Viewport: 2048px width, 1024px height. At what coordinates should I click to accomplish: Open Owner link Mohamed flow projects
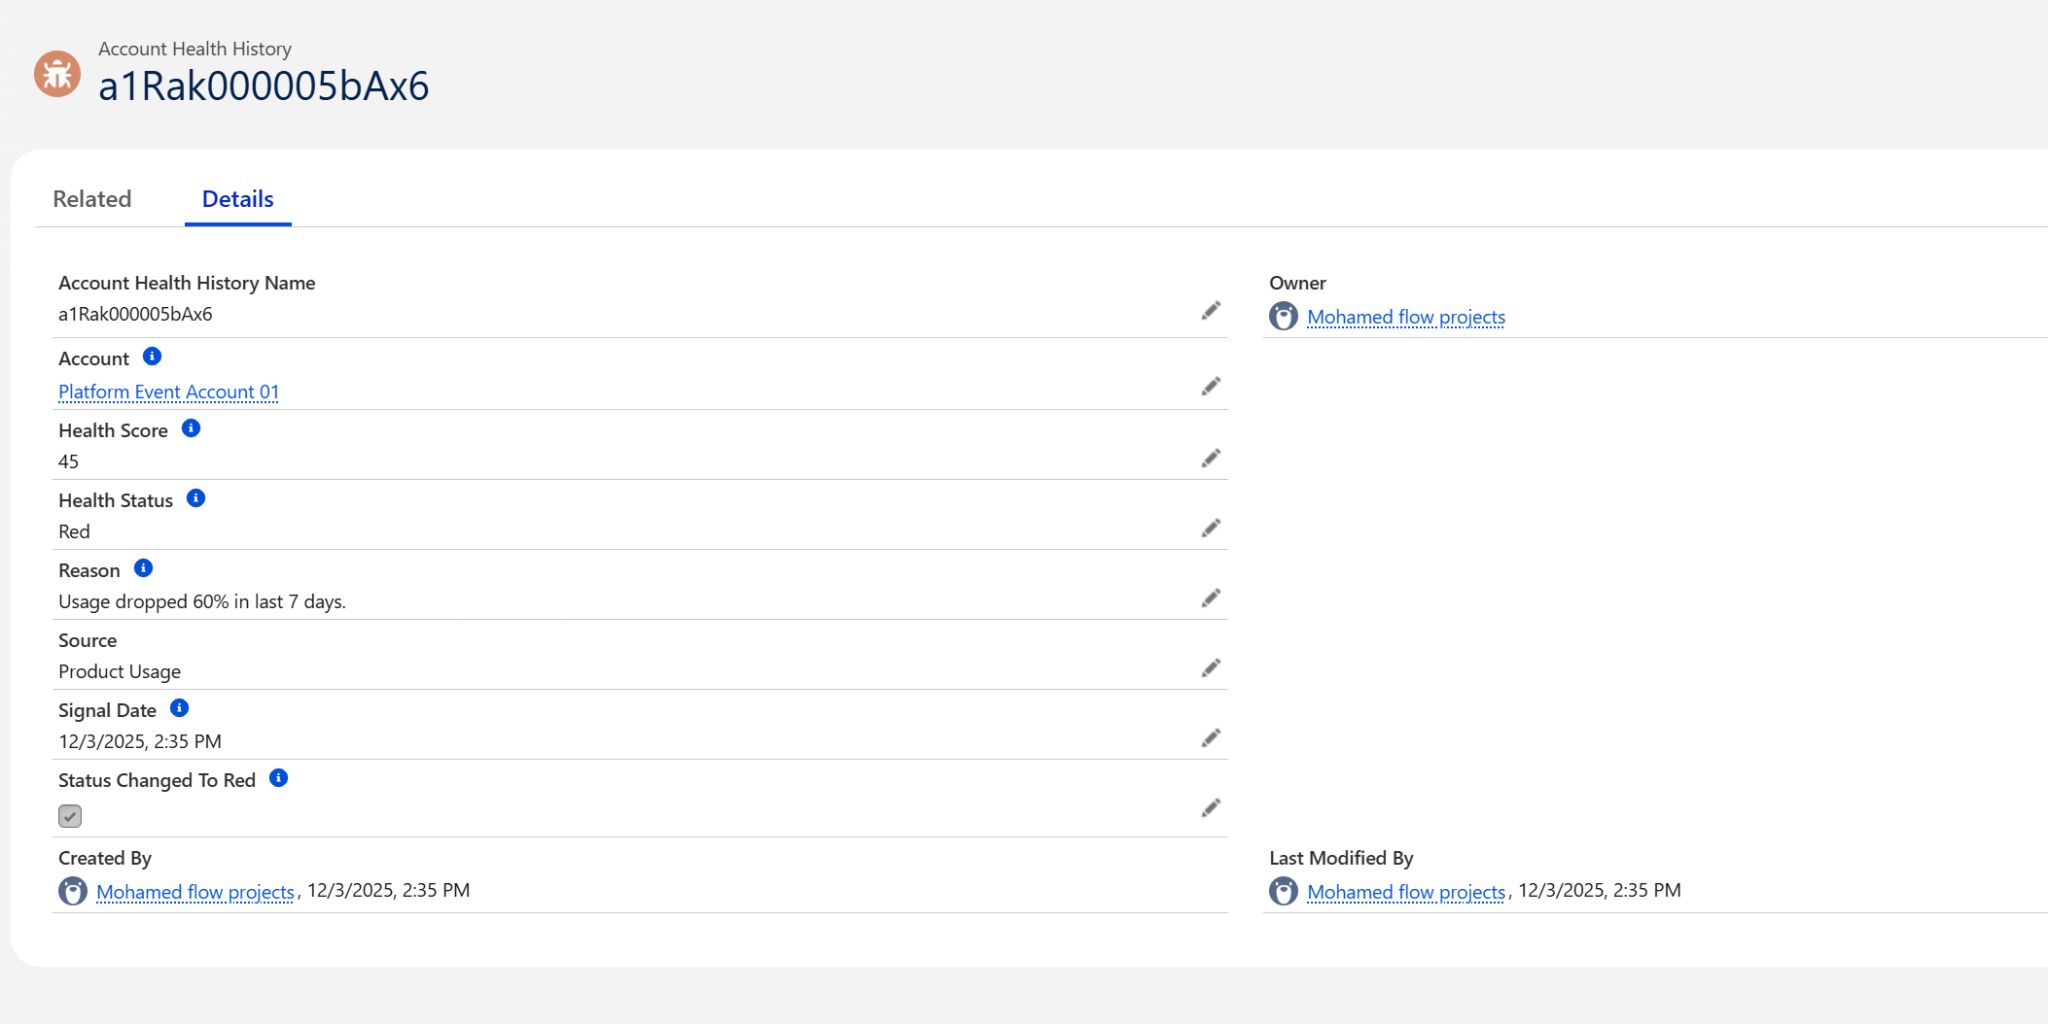pyautogui.click(x=1405, y=317)
